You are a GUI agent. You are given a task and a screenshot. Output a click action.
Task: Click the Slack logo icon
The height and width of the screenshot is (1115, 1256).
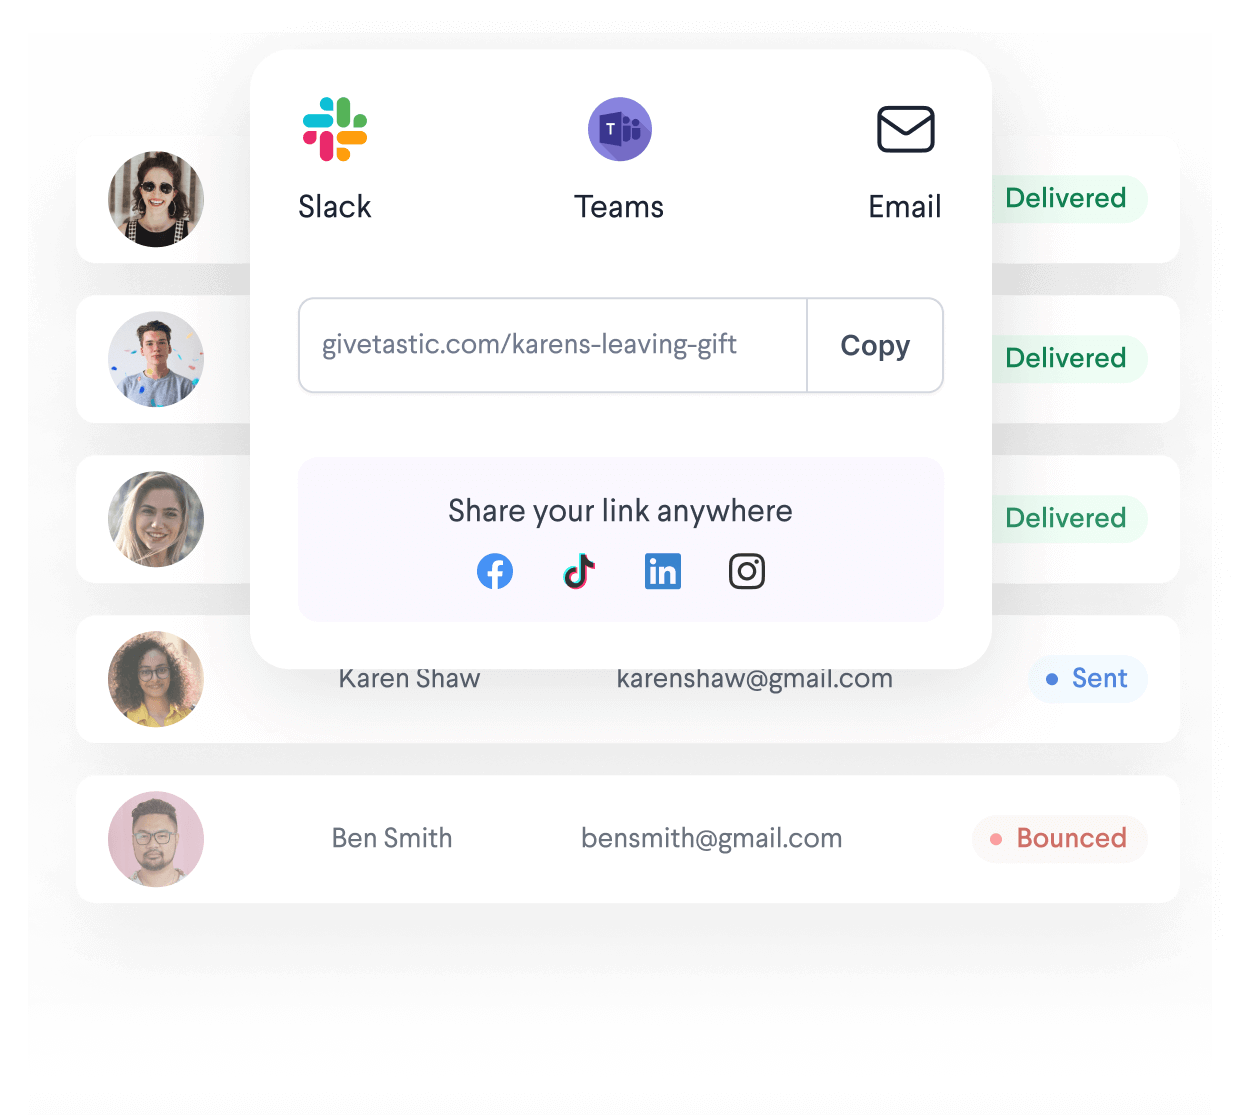click(335, 129)
